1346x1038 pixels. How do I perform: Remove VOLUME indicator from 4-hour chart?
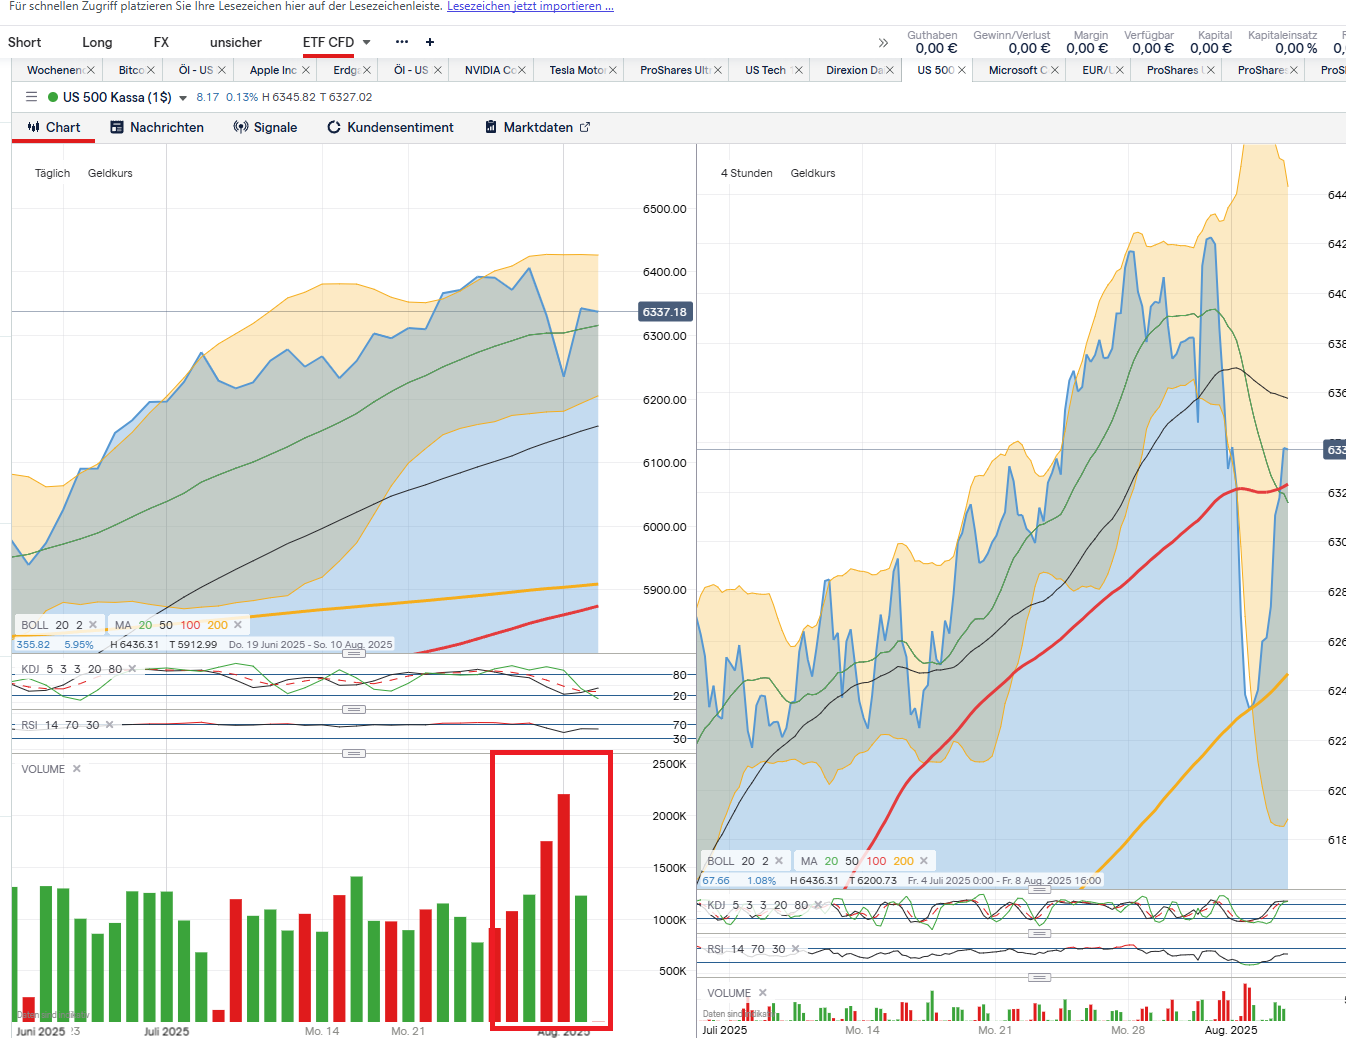(763, 993)
